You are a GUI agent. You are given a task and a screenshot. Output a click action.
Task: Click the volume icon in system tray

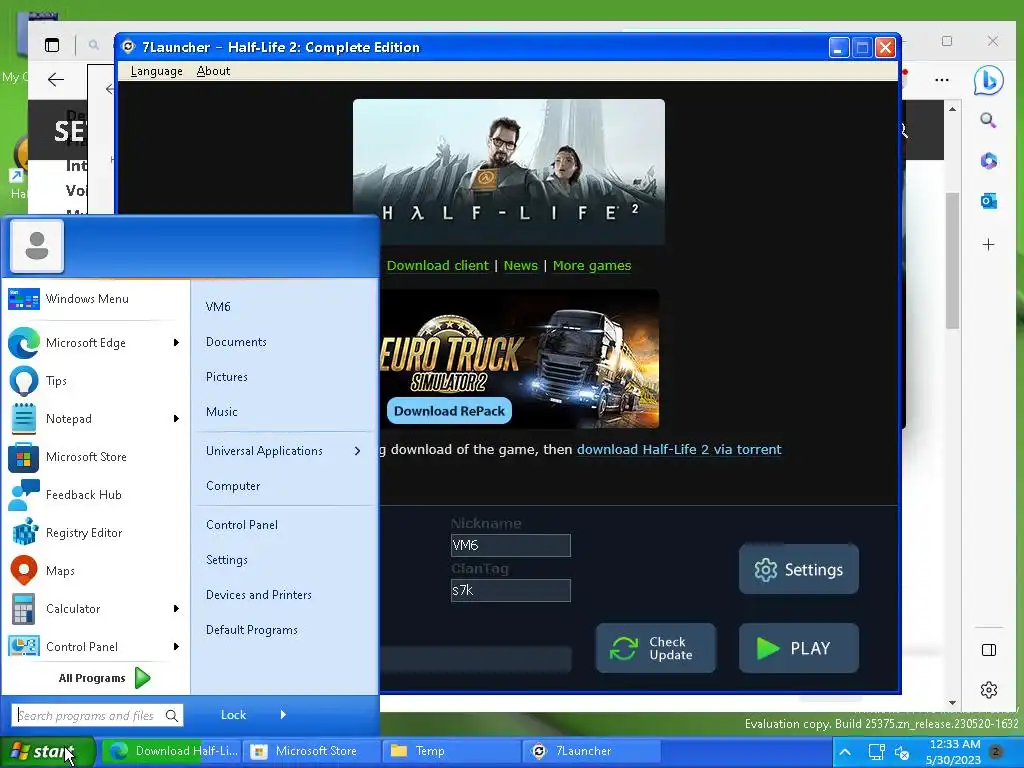click(902, 753)
